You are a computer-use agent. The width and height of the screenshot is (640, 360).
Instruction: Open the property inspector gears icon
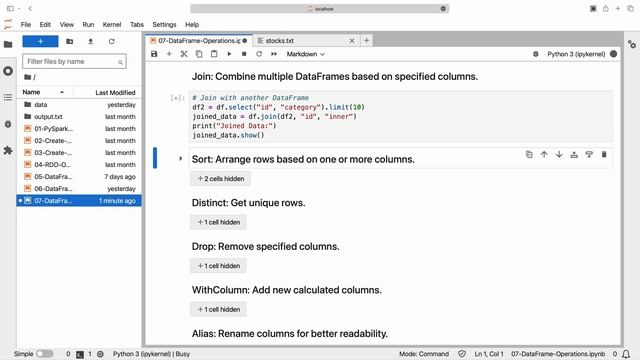point(632,44)
